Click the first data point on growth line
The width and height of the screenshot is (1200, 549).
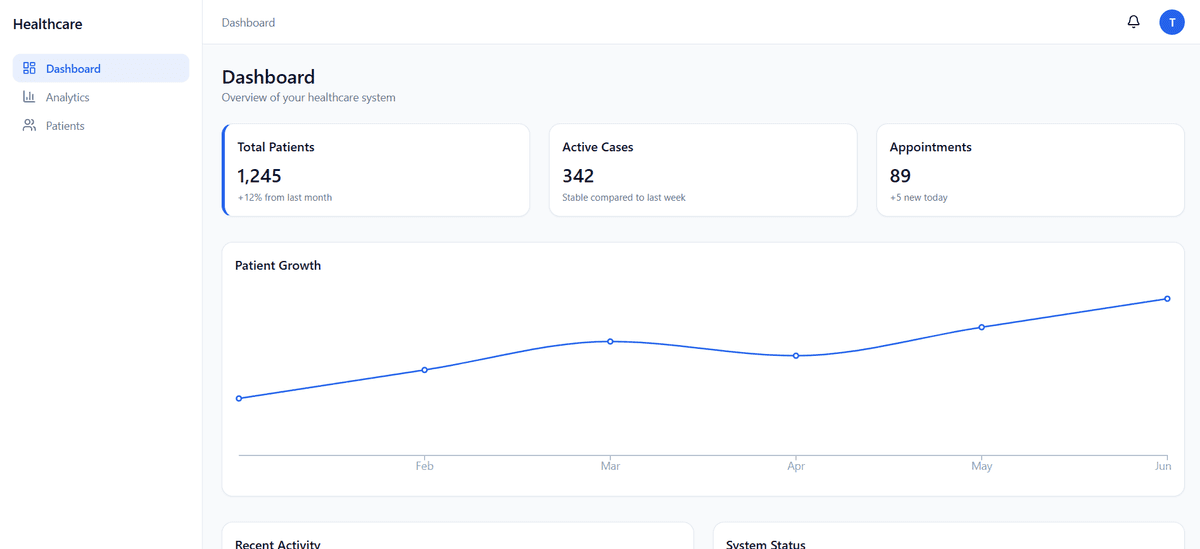[x=239, y=398]
